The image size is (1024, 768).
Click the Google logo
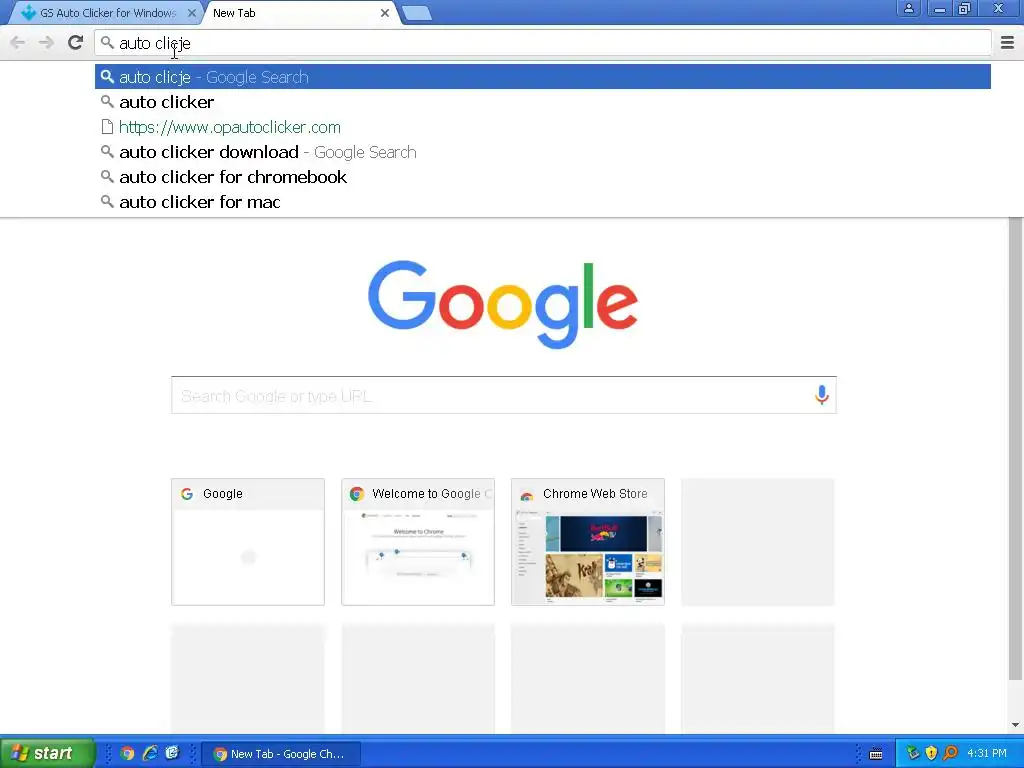coord(503,304)
